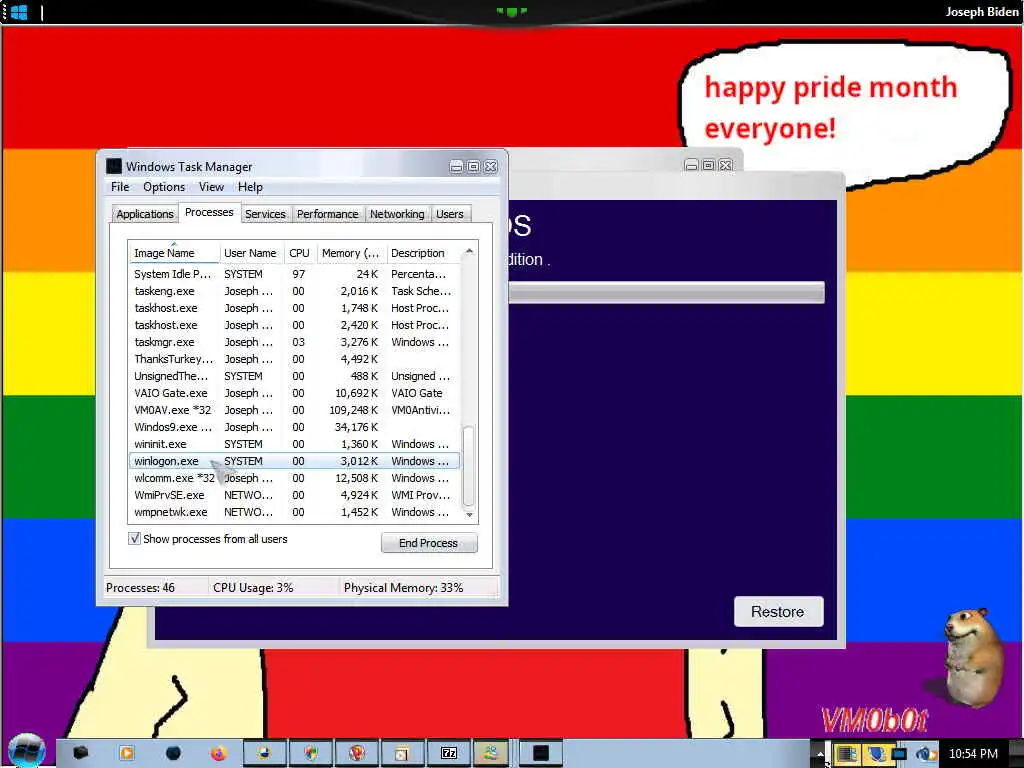Select the UnsignedThe... process row
Viewport: 1024px width, 768px height.
[294, 376]
